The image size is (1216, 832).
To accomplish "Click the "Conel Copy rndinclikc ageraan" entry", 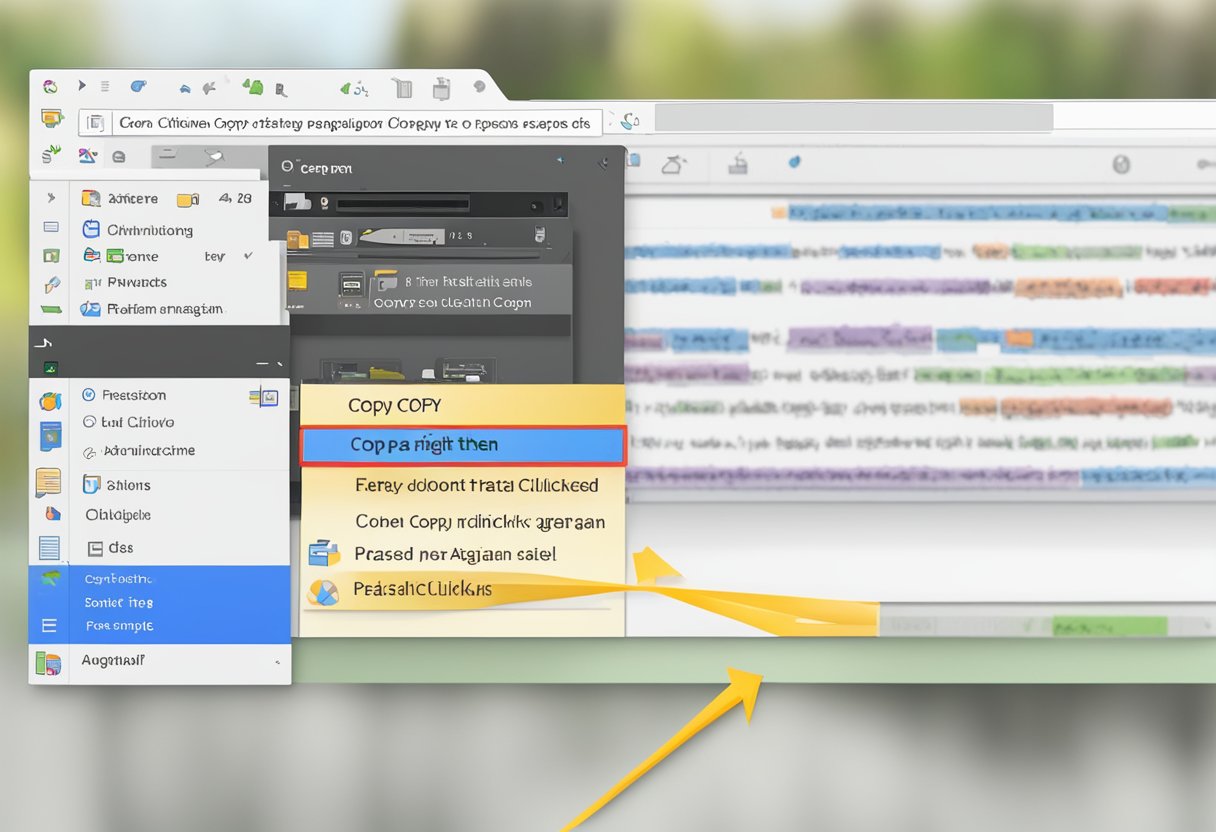I will [480, 521].
